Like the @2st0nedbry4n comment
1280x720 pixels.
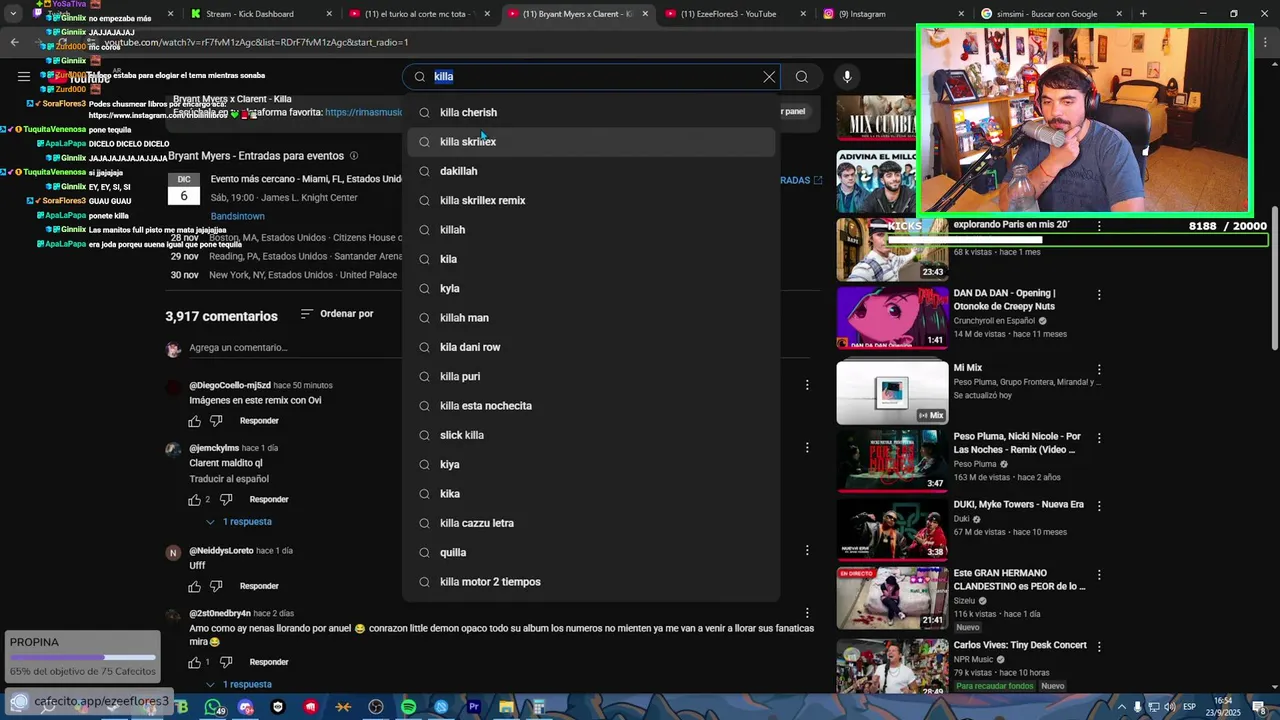pyautogui.click(x=195, y=662)
